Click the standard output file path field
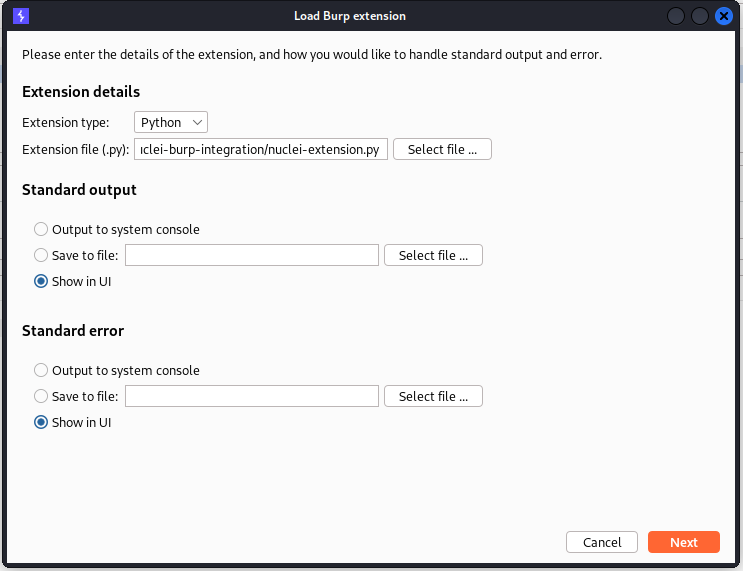This screenshot has height=571, width=743. point(252,256)
